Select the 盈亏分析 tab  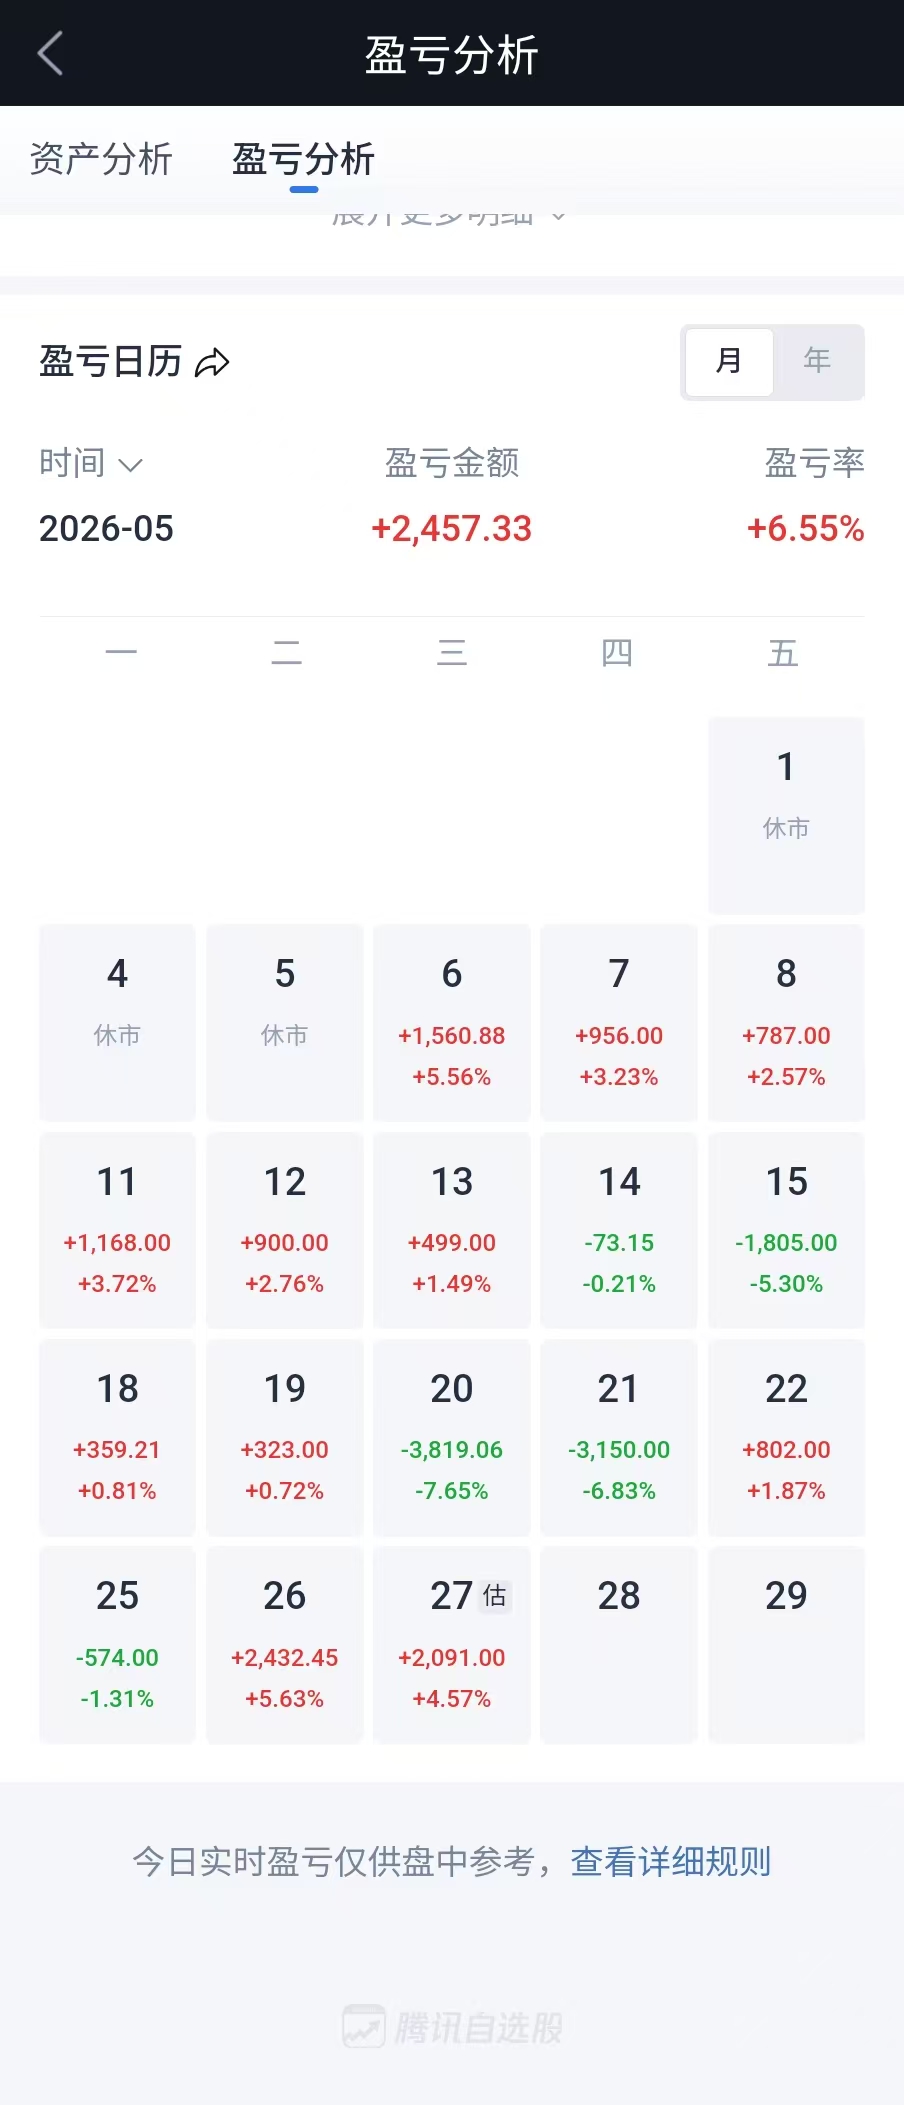(303, 159)
